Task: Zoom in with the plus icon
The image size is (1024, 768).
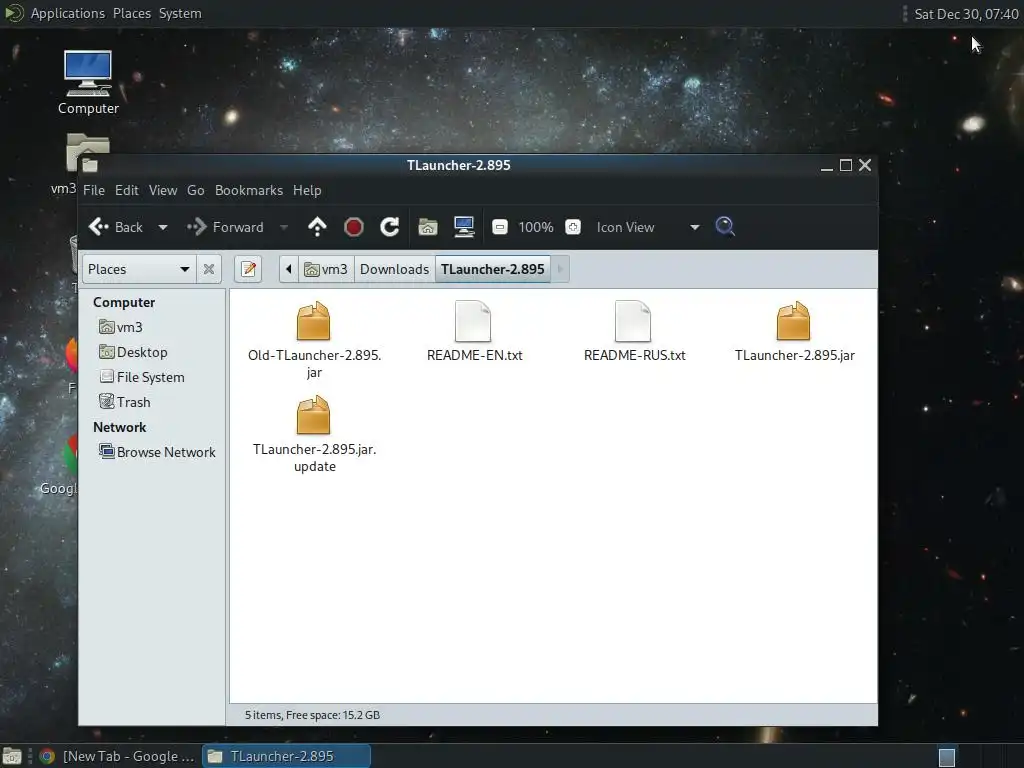Action: [x=573, y=227]
